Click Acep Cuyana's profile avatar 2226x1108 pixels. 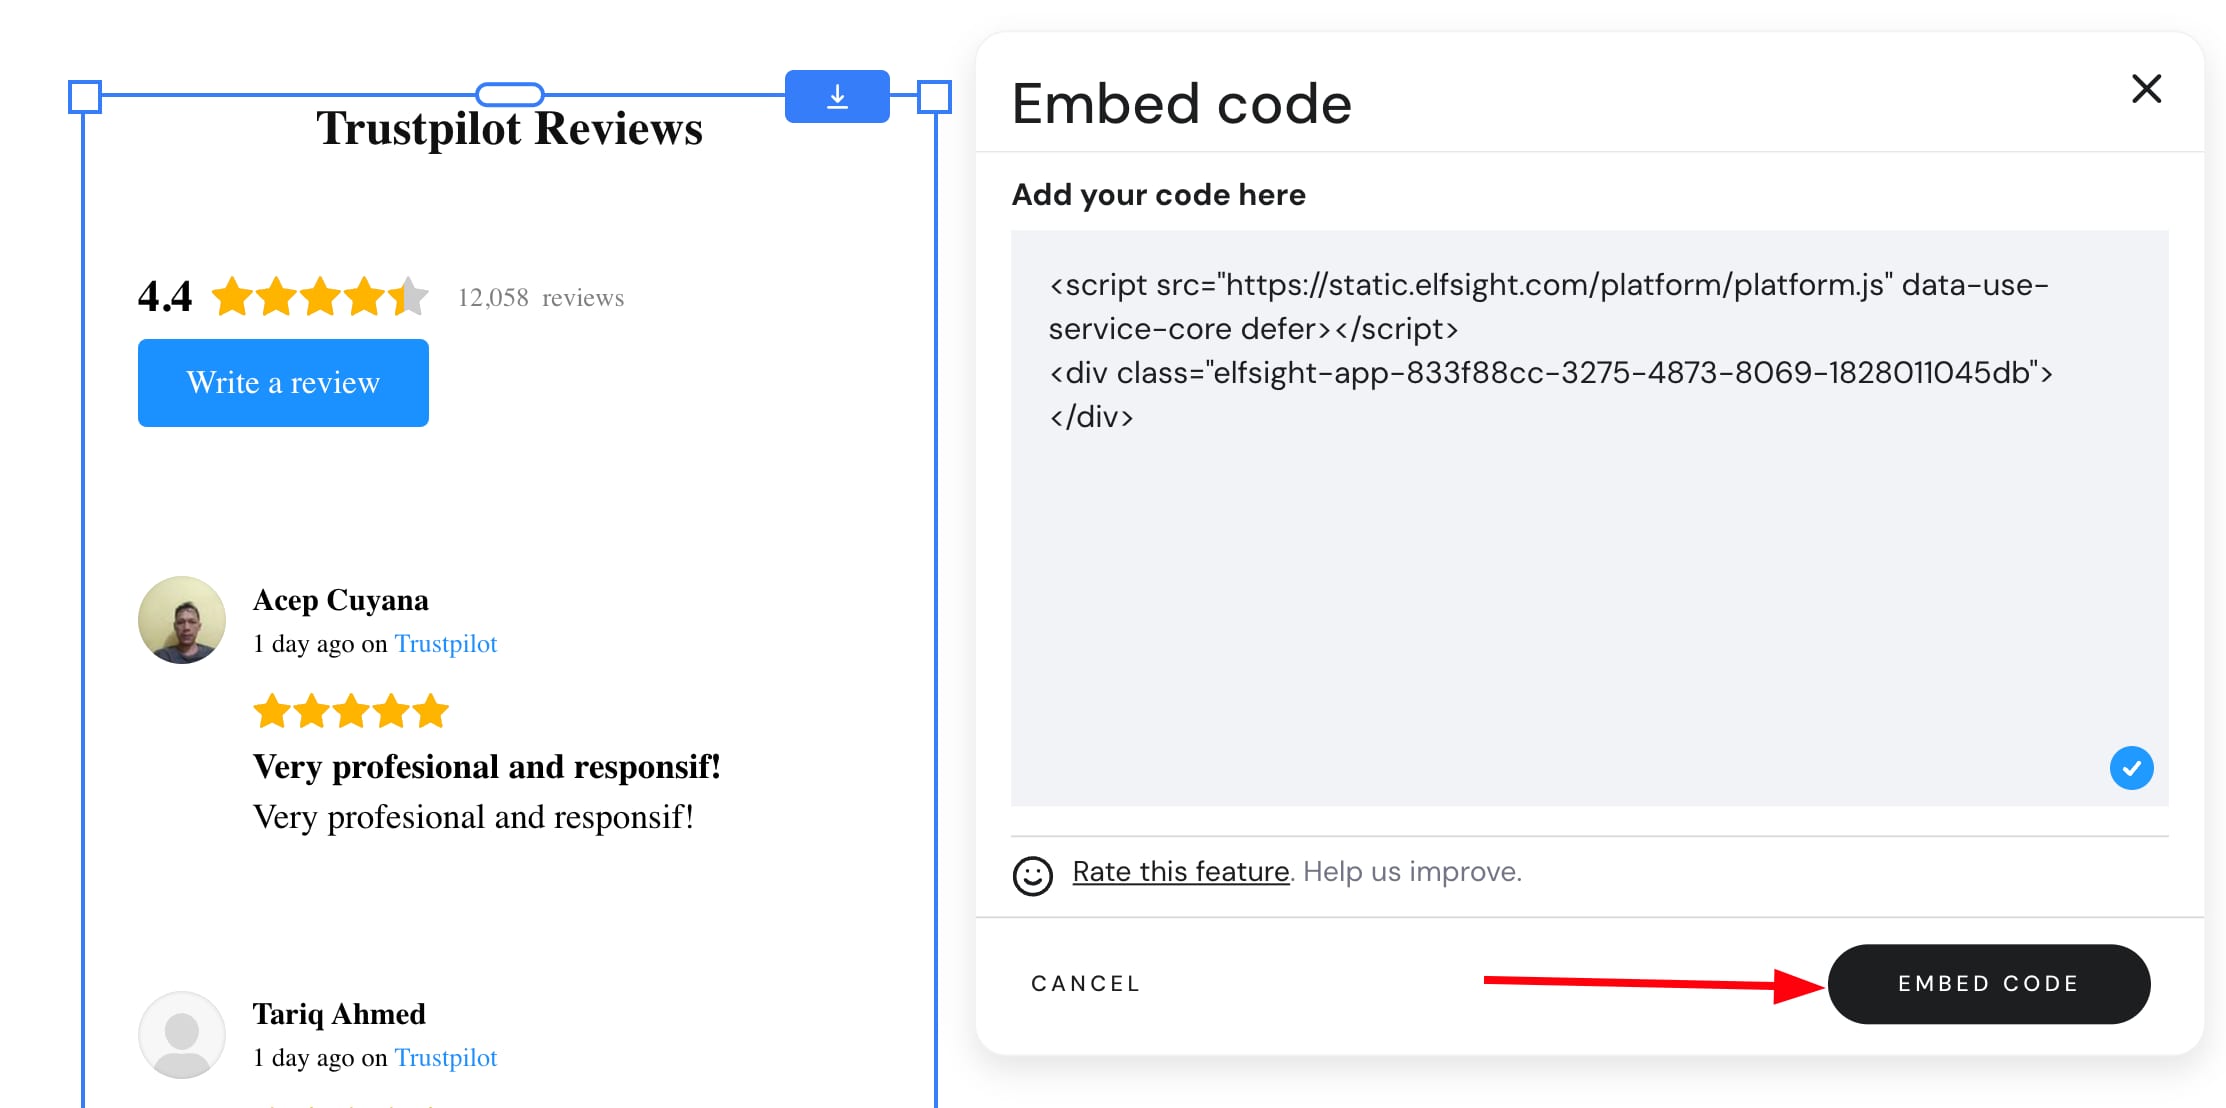[x=181, y=620]
